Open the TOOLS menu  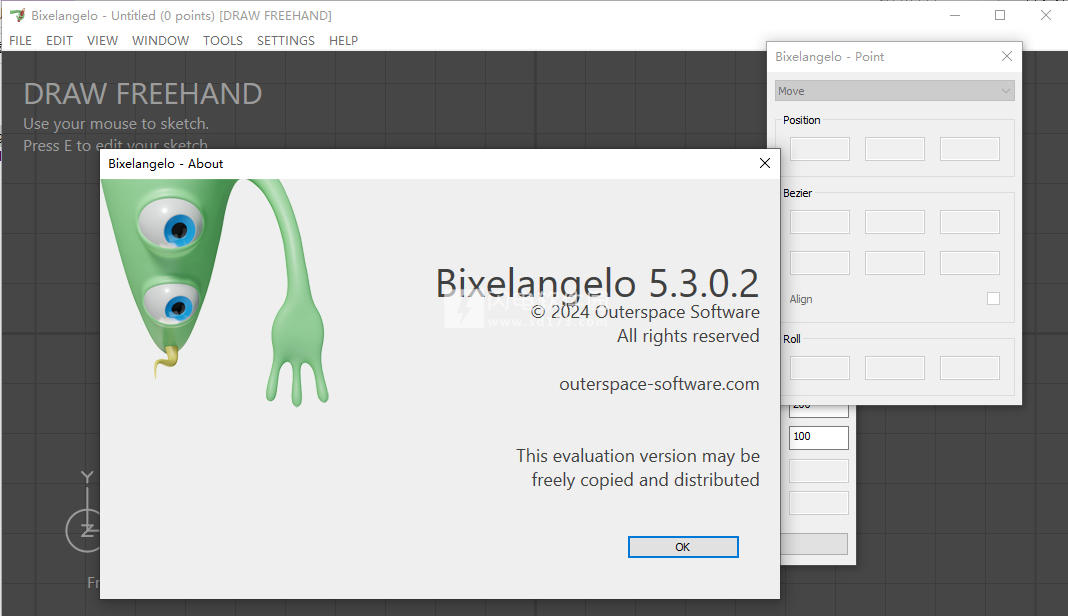pos(223,41)
